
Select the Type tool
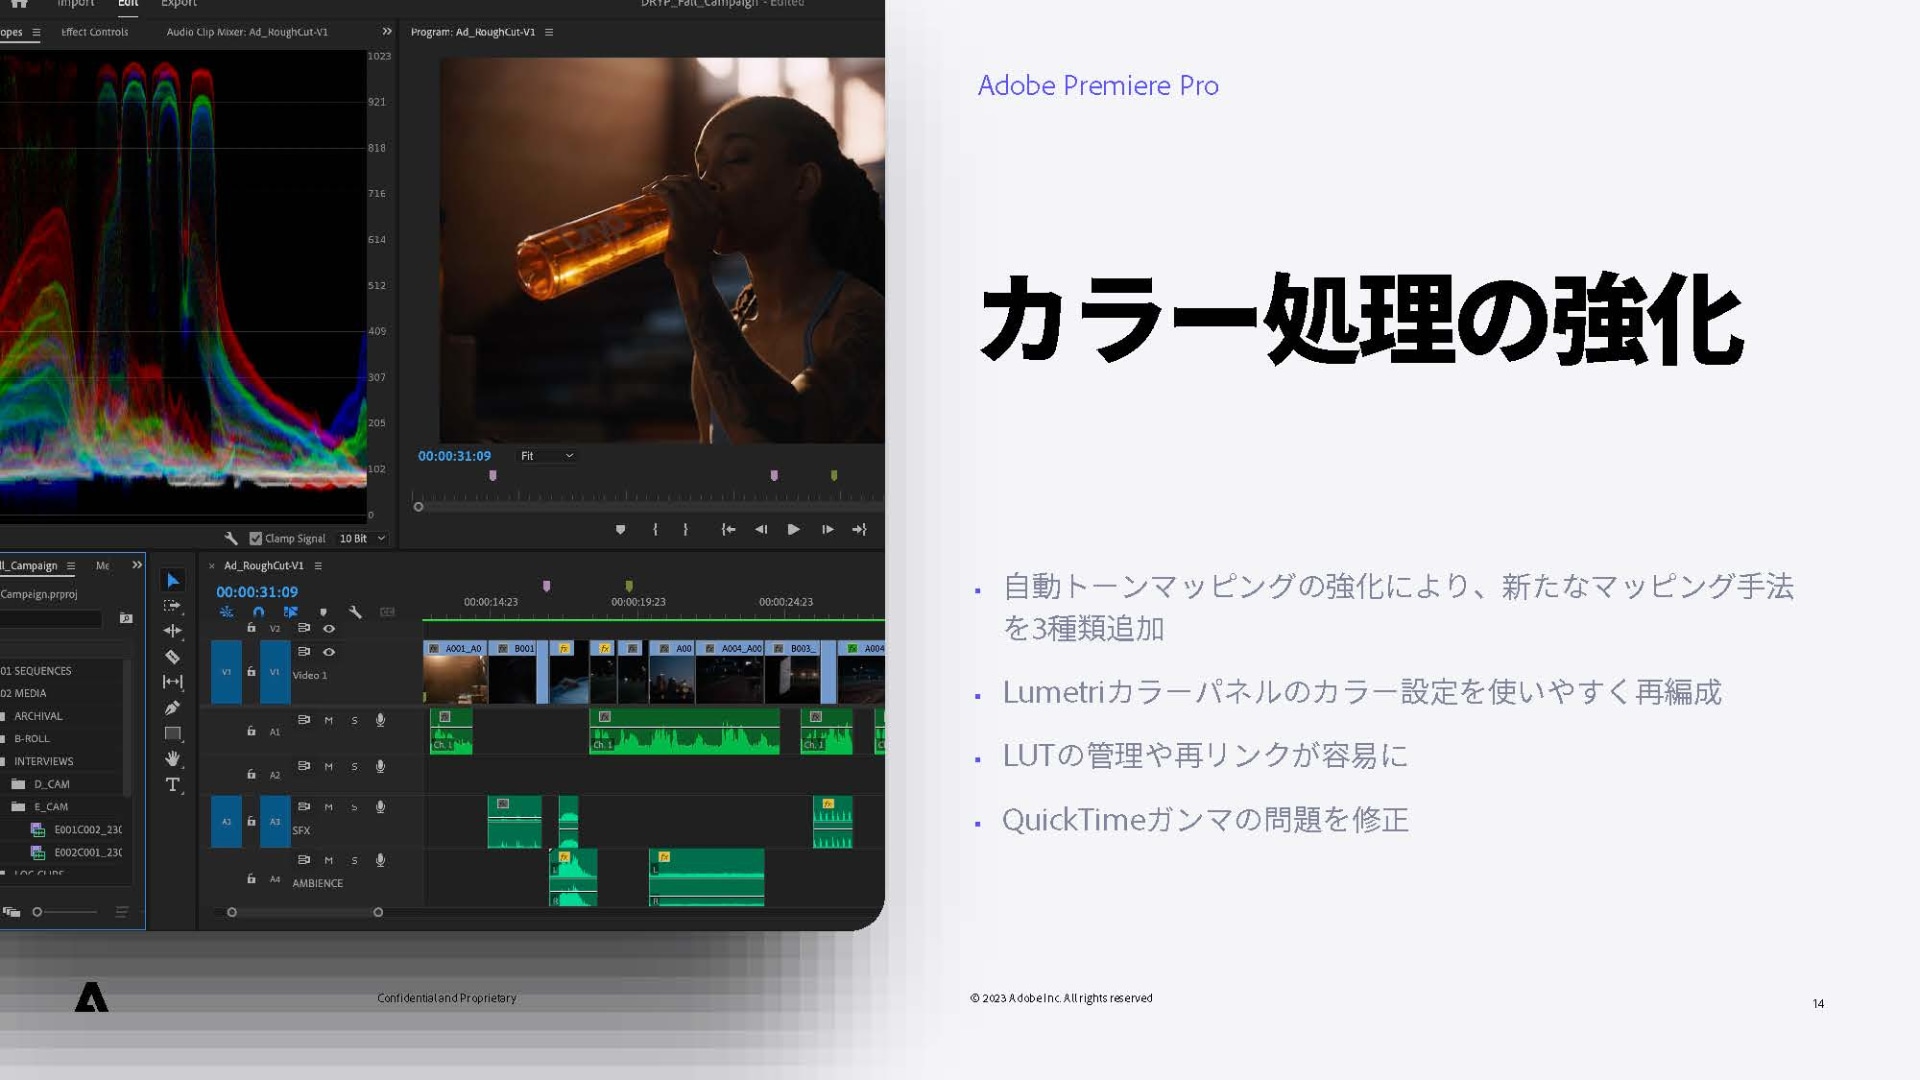coord(172,785)
